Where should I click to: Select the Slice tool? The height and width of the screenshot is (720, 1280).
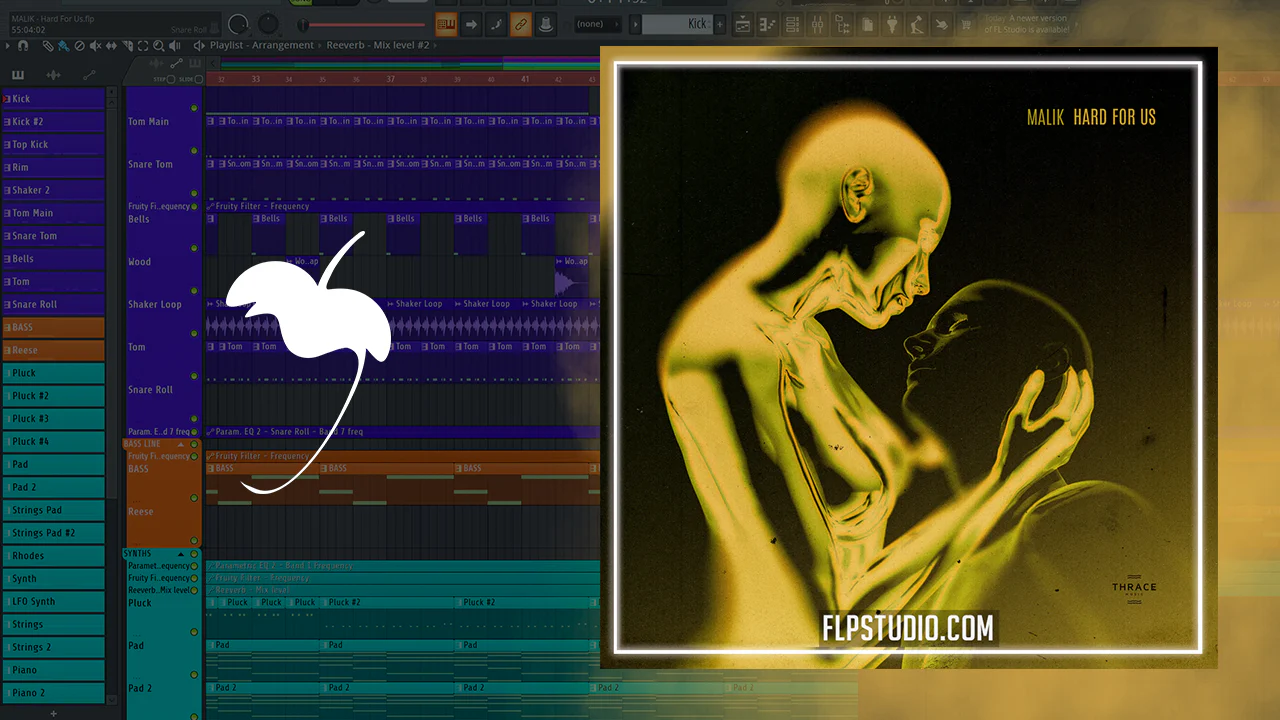click(128, 46)
